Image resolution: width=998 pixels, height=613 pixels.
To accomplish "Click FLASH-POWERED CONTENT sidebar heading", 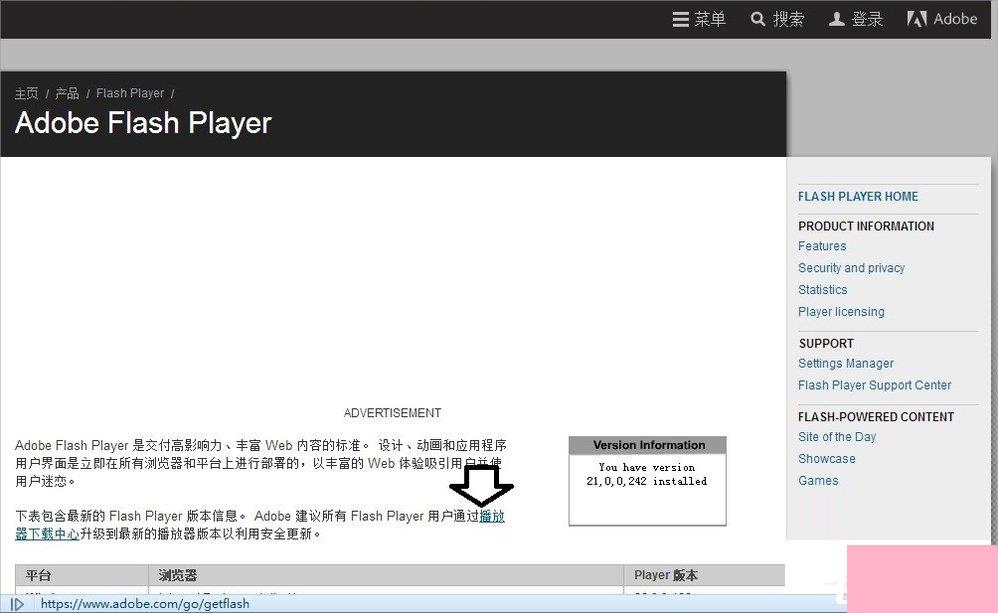I will point(876,417).
